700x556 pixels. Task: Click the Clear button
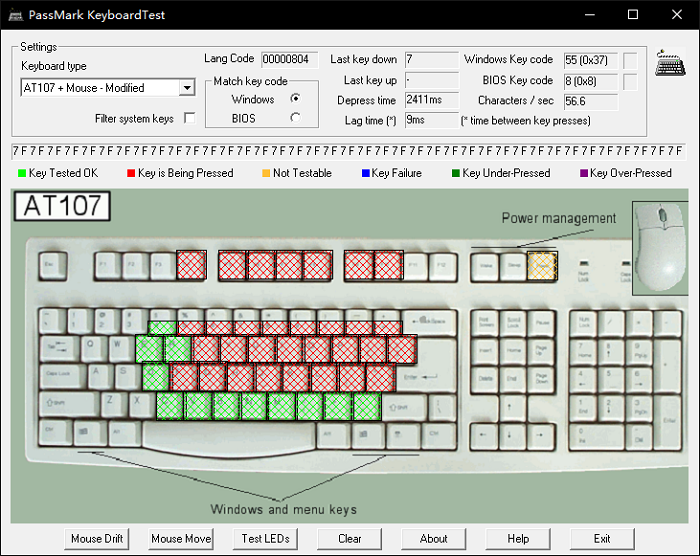[350, 539]
